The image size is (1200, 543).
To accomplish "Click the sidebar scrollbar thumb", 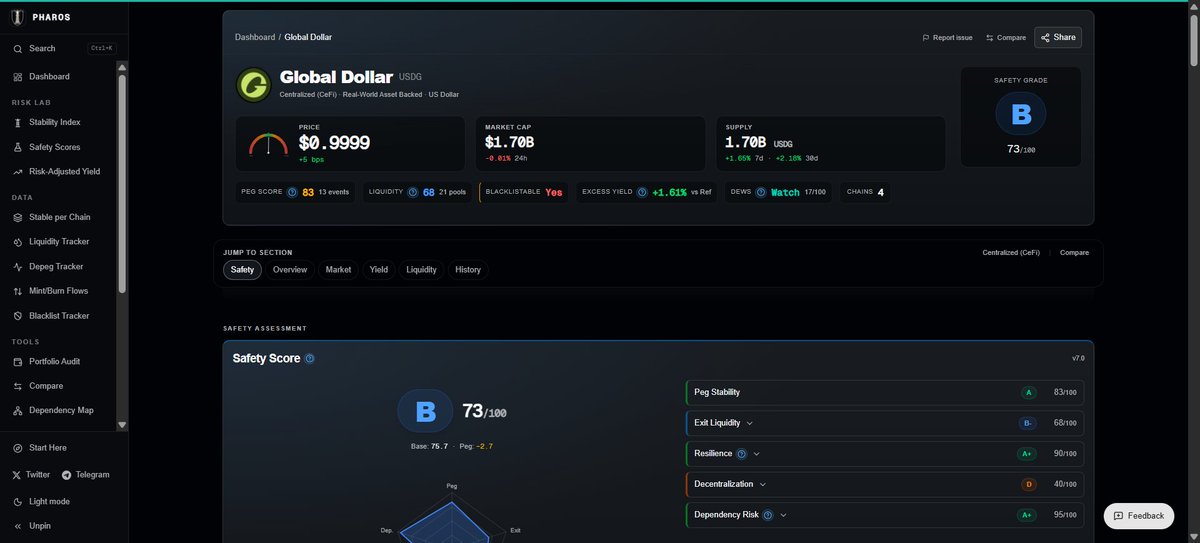I will pos(122,185).
